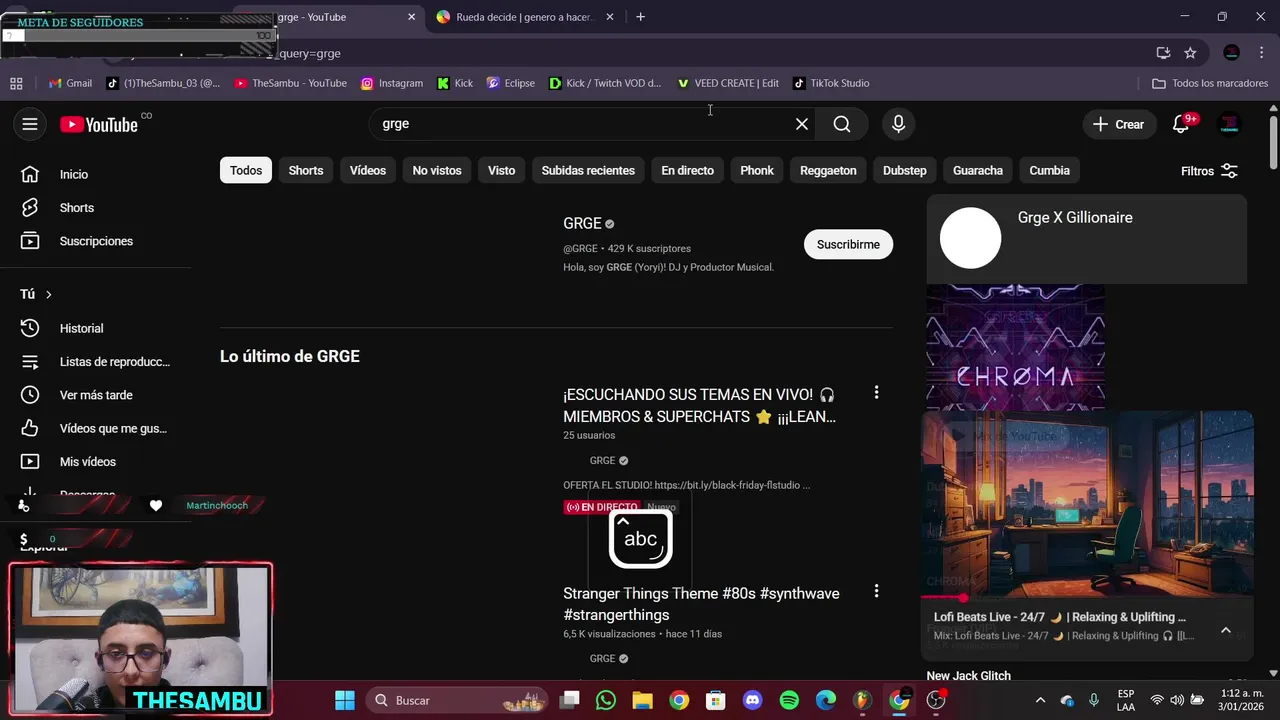The height and width of the screenshot is (720, 1280).
Task: Select the Dubstep filter chip
Action: pyautogui.click(x=905, y=170)
